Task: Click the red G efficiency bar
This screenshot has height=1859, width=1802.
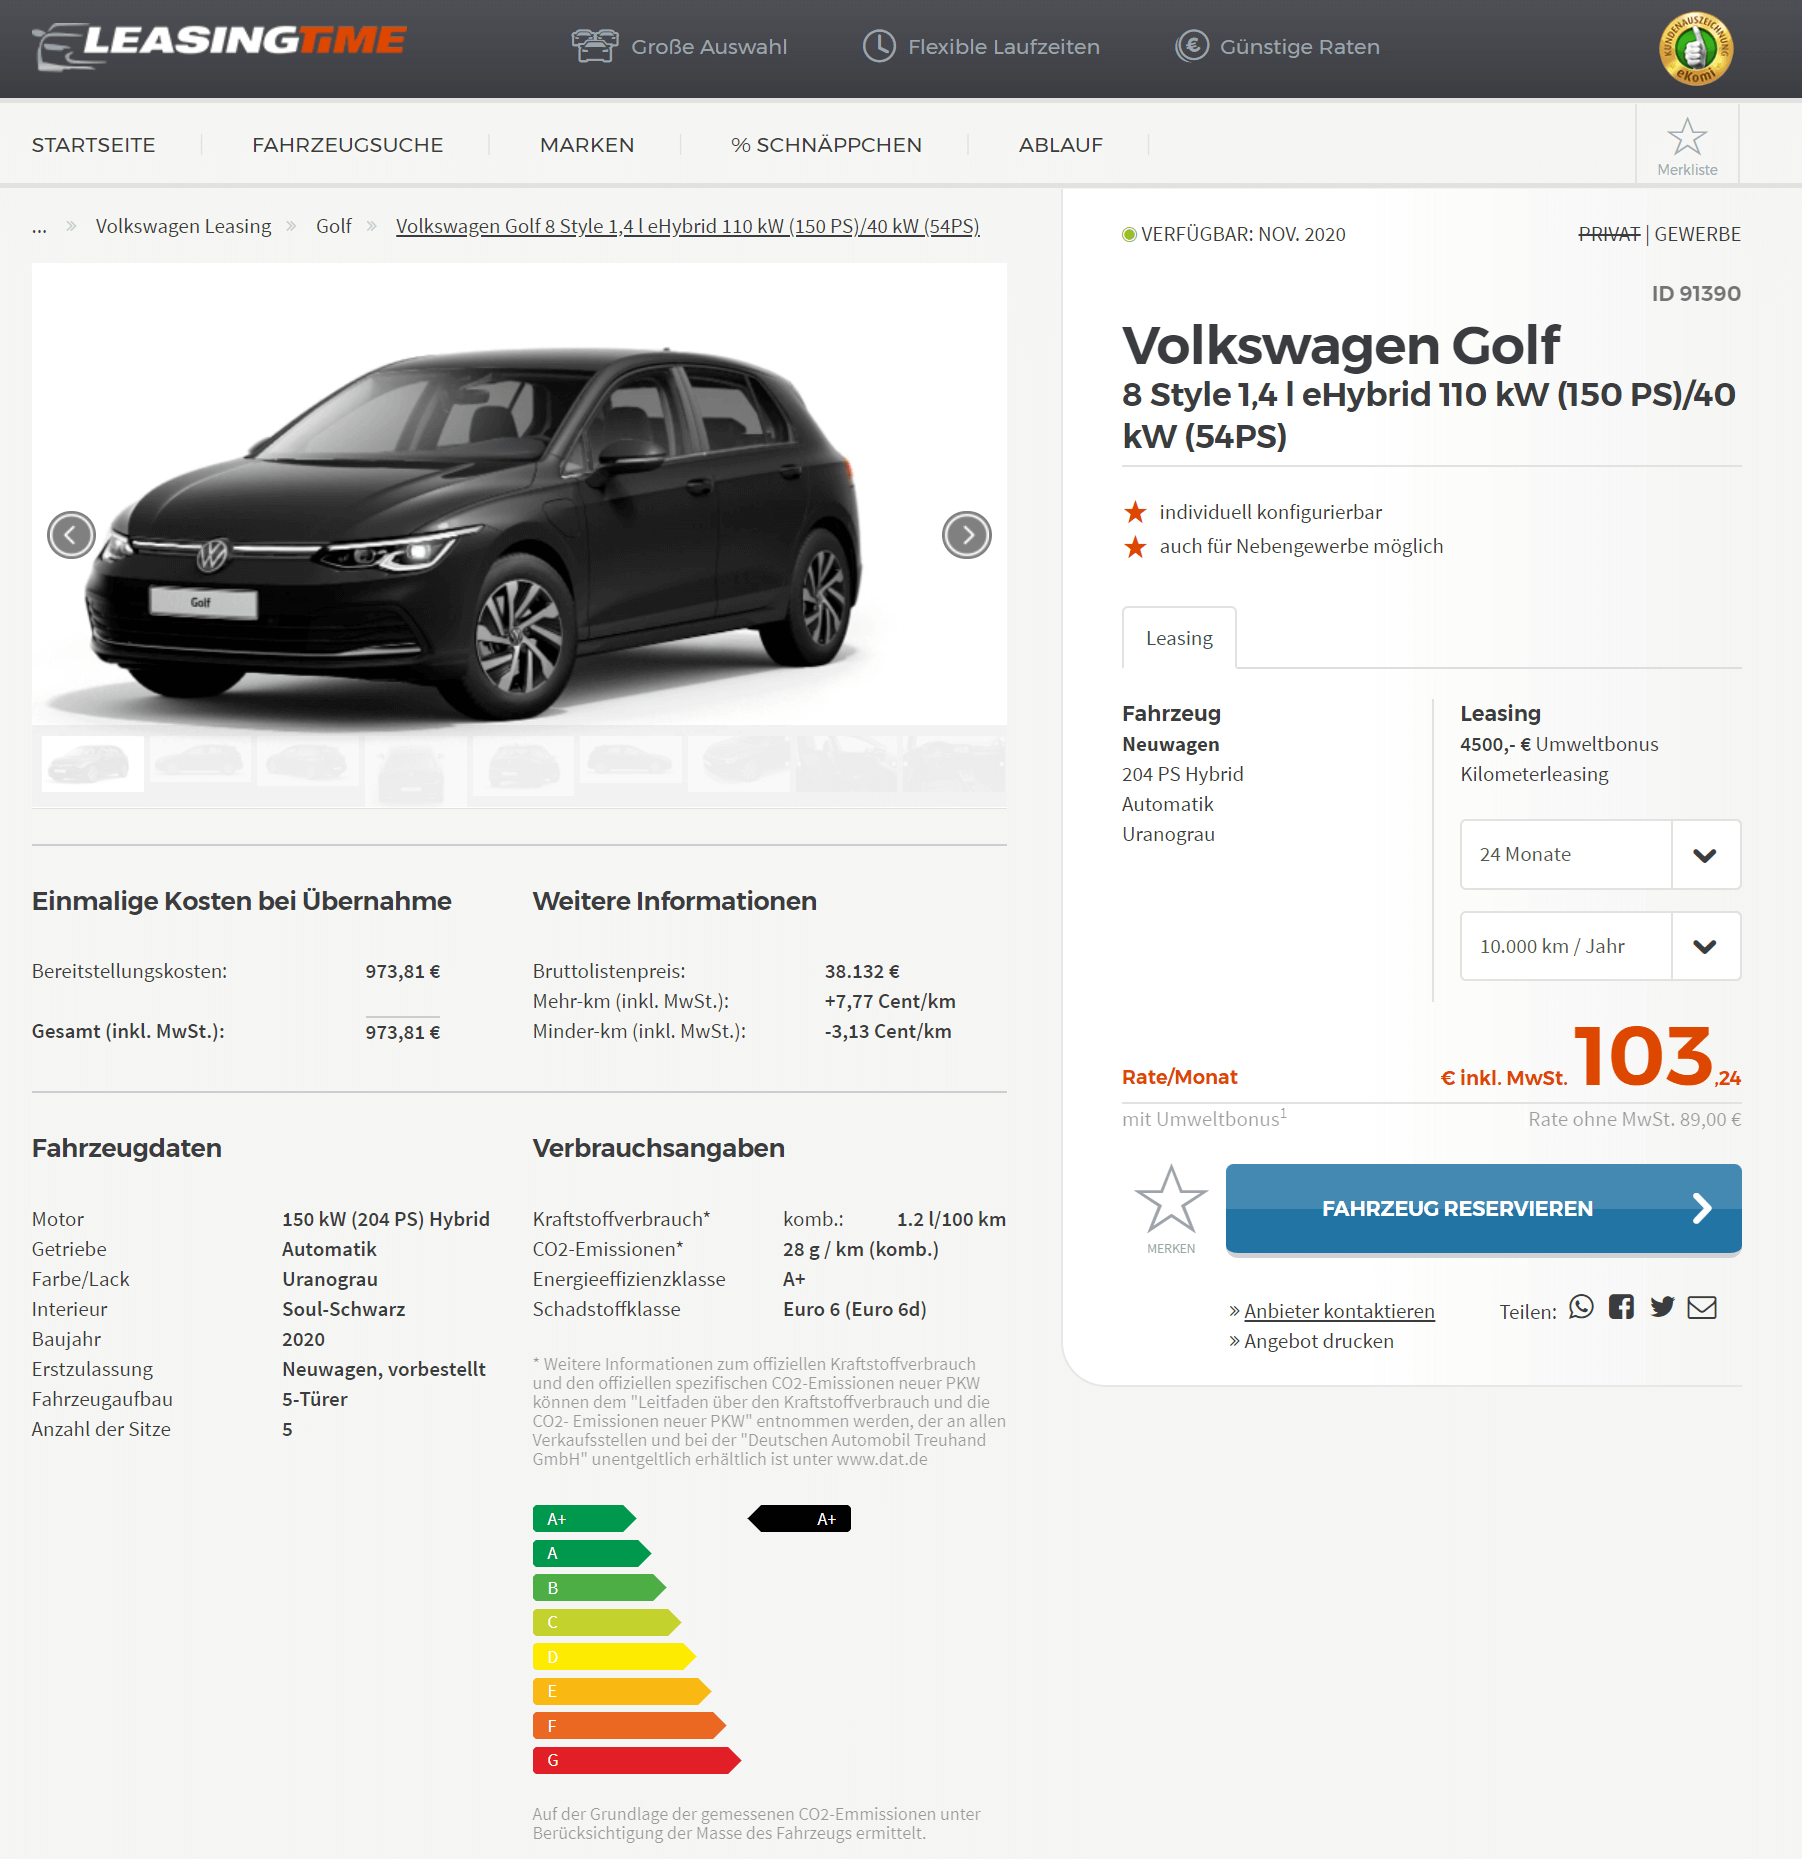Action: coord(637,1760)
